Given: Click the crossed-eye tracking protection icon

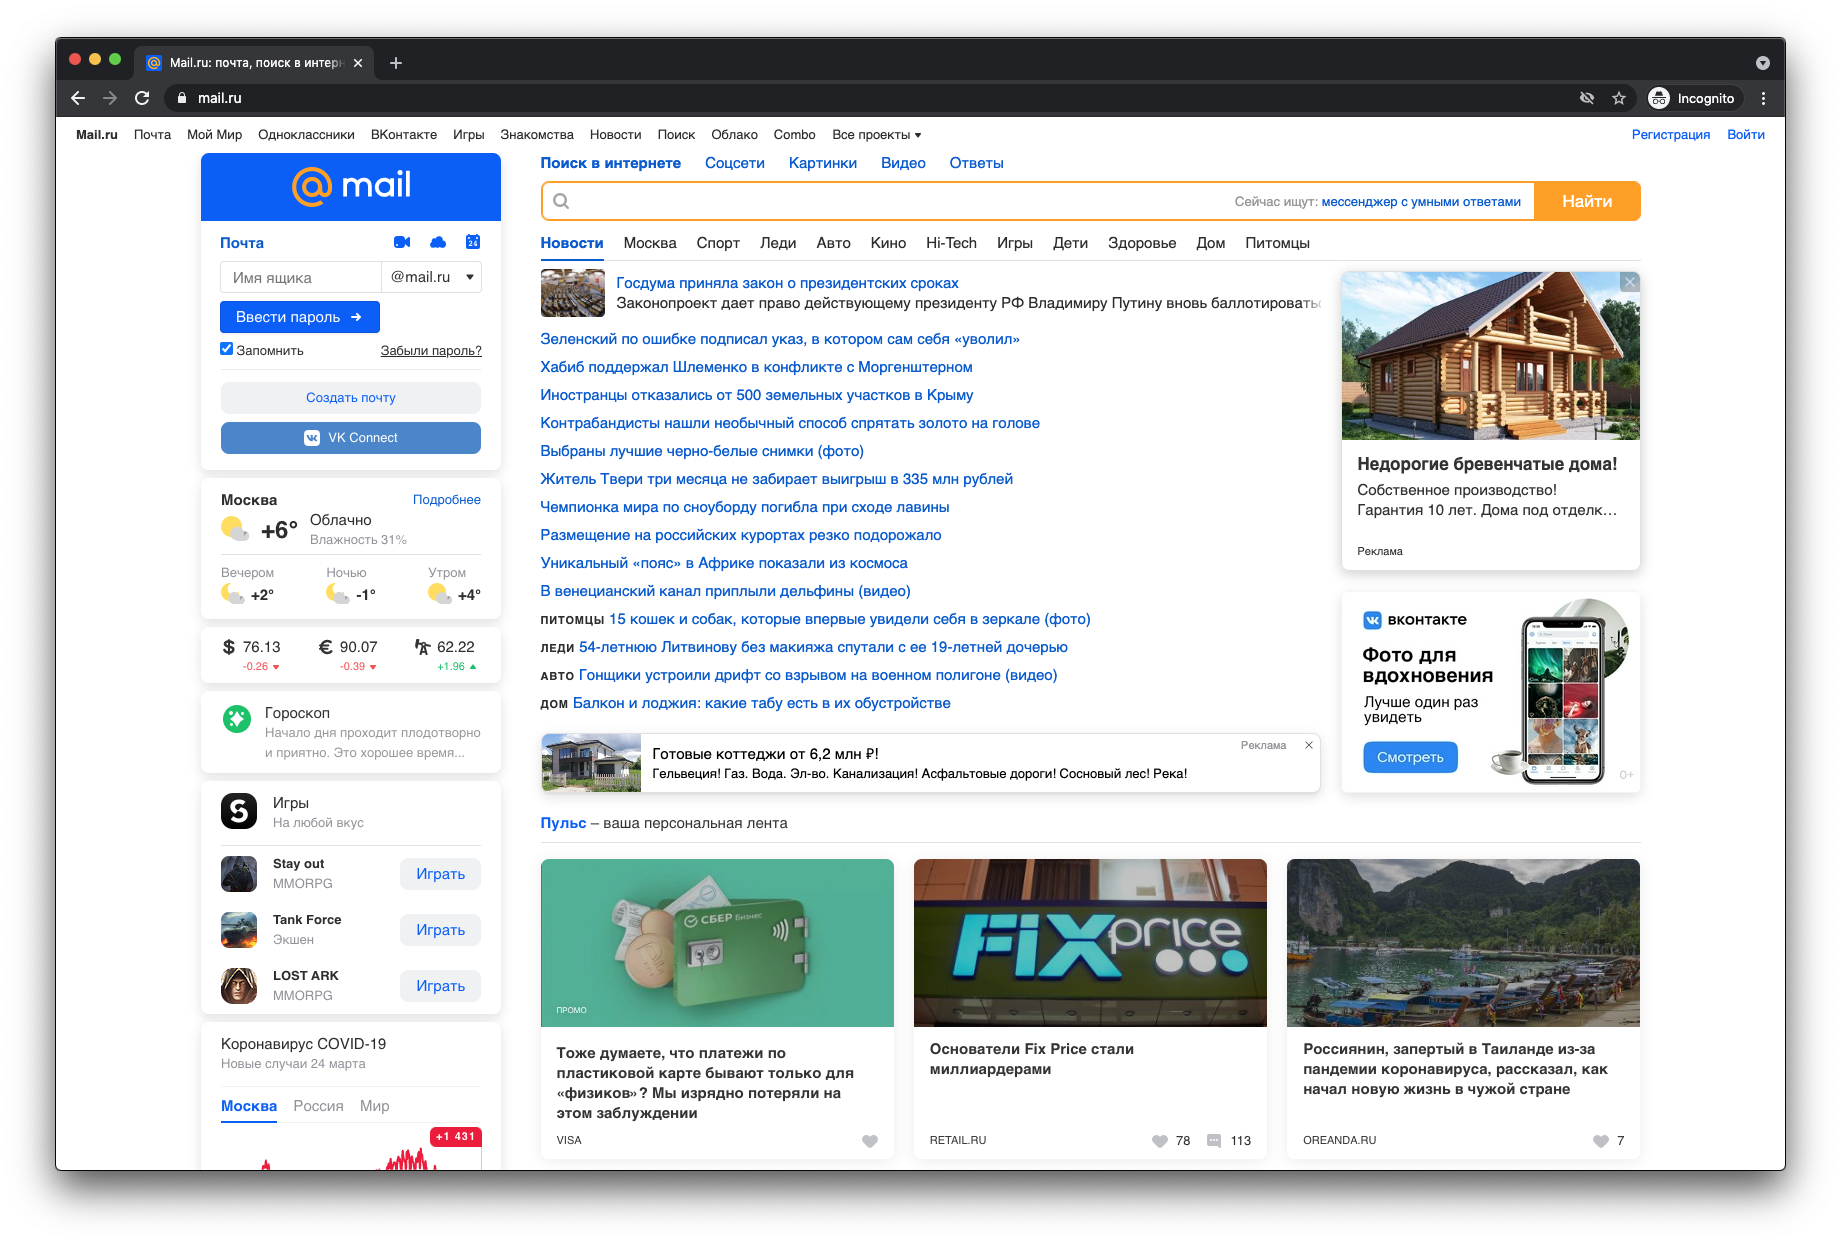Looking at the screenshot, I should click(1587, 98).
